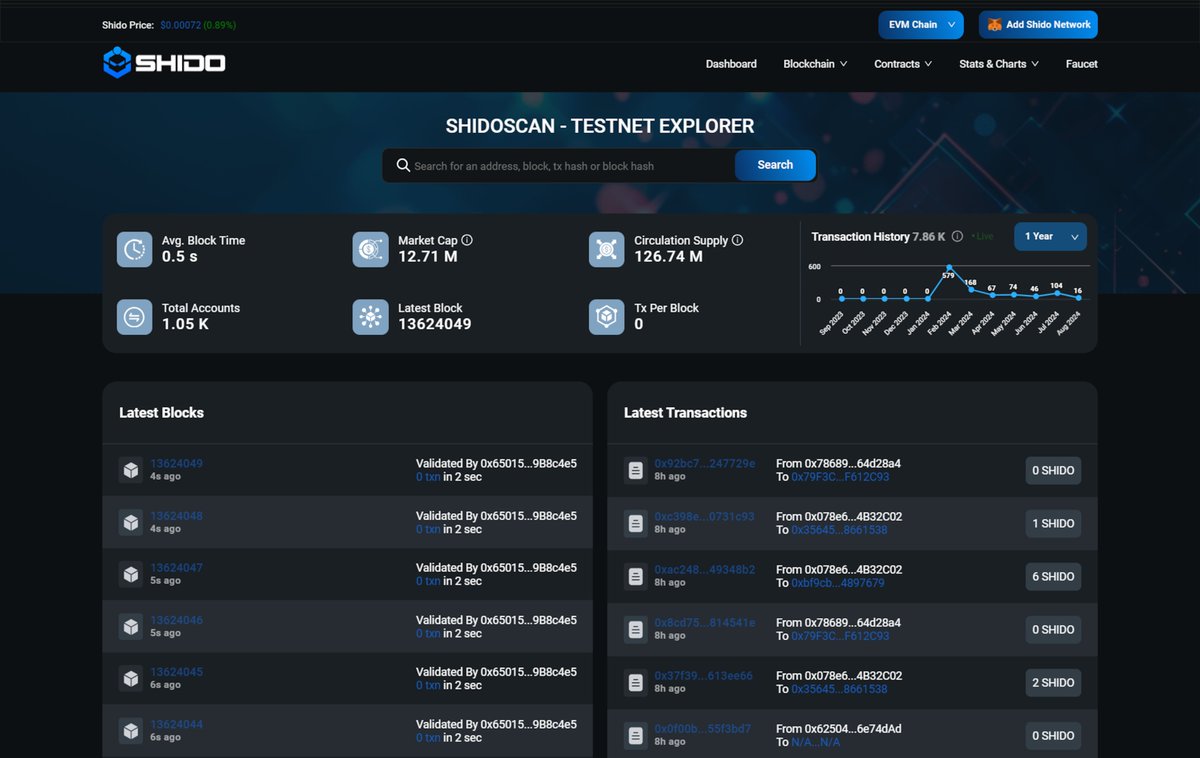
Task: Open transaction 0x0f00b...55f3bd7
Action: pos(703,729)
